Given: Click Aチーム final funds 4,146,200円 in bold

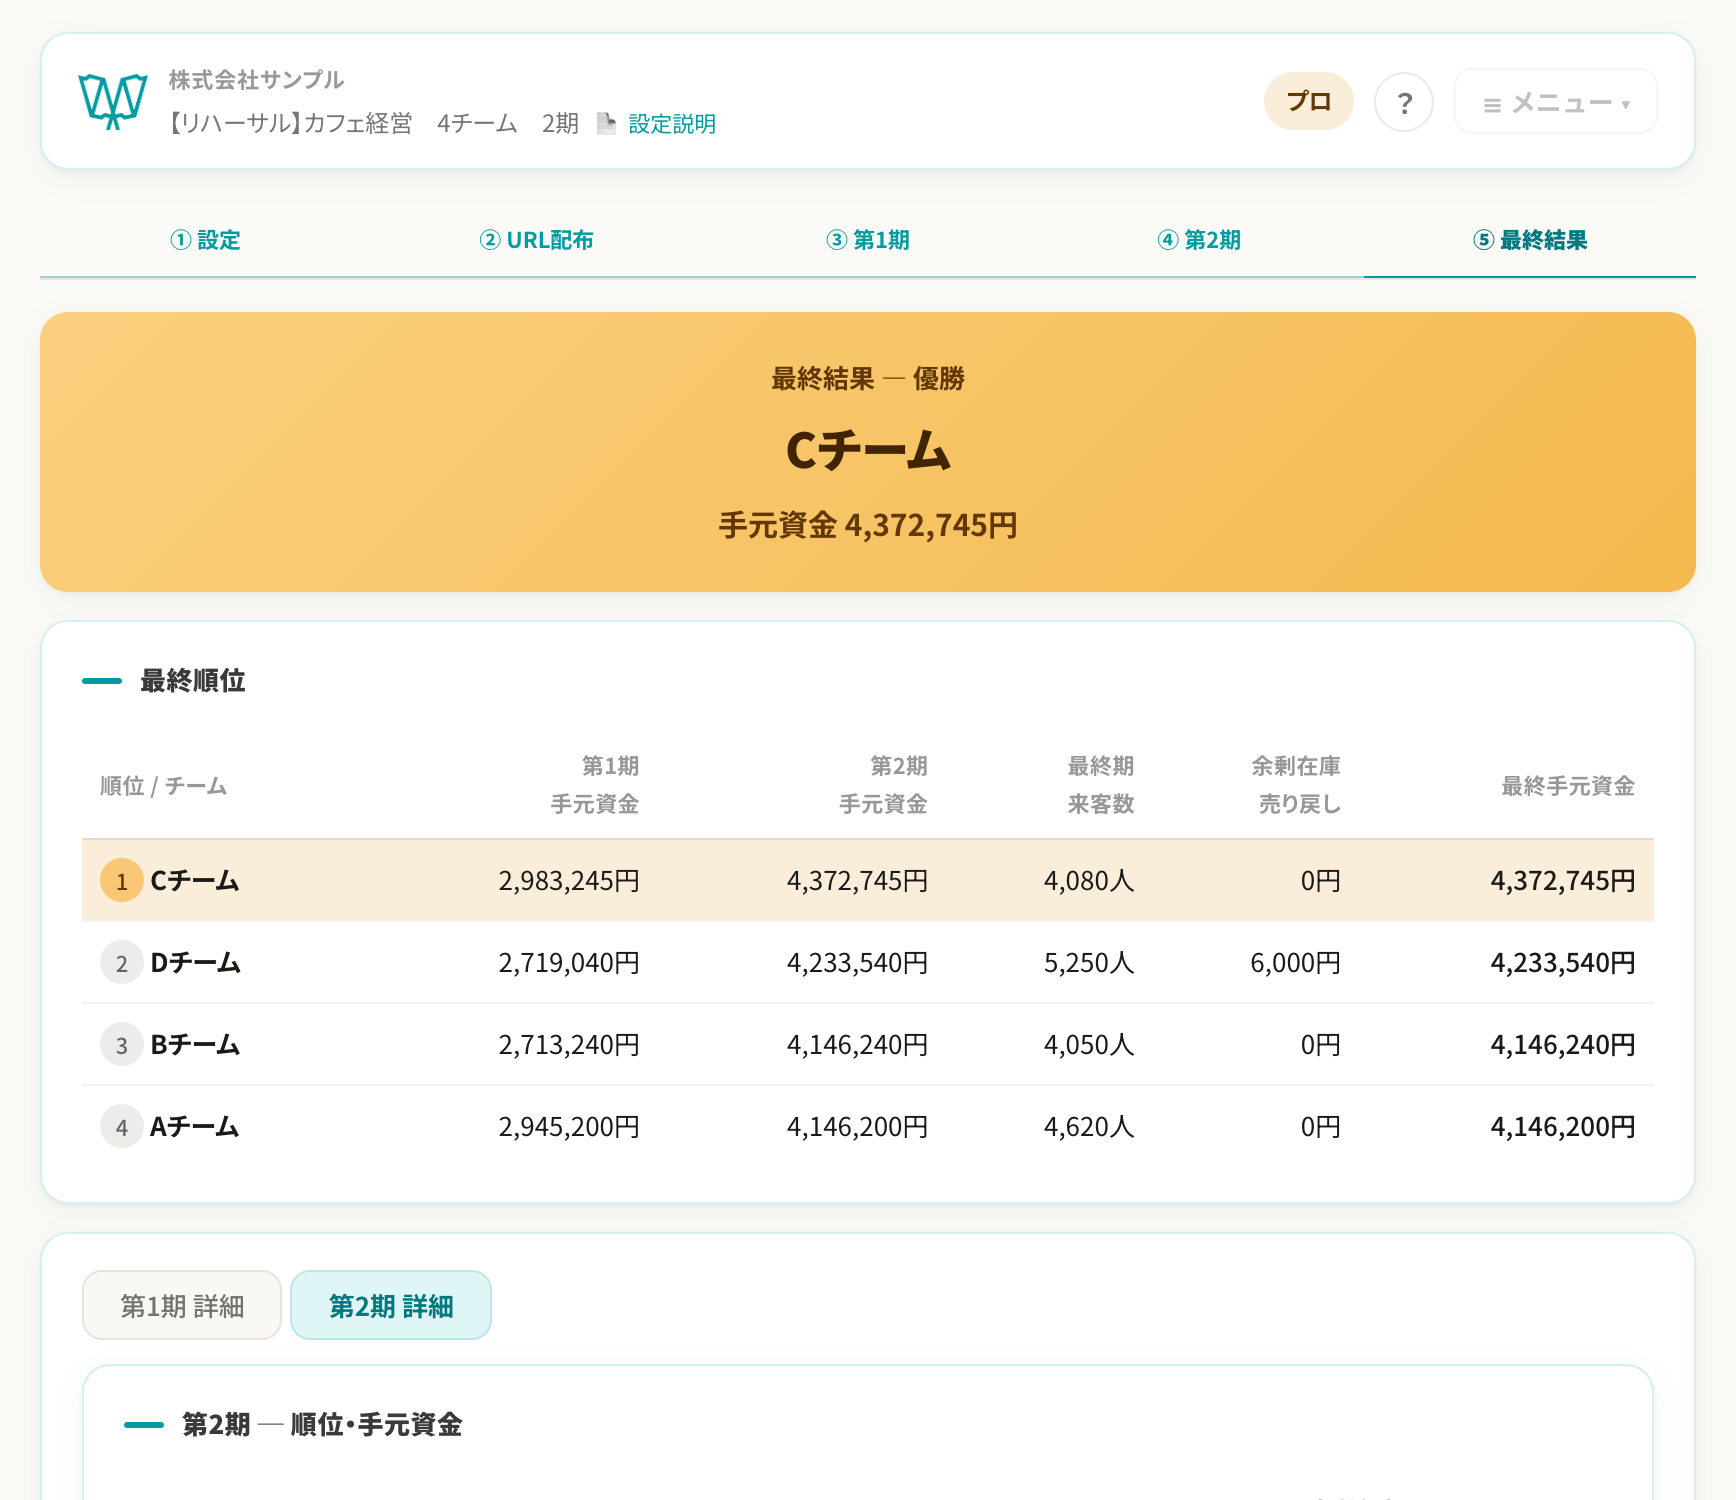Looking at the screenshot, I should click(1563, 1126).
